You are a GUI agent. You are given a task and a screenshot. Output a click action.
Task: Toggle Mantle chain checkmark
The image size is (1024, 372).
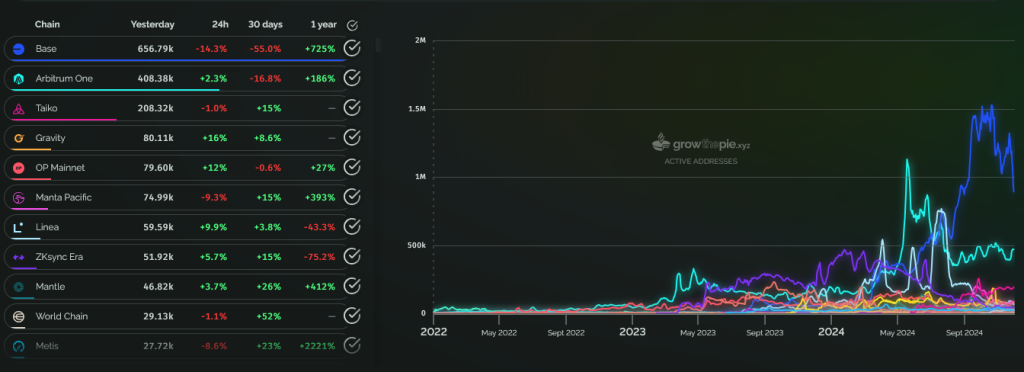[352, 286]
